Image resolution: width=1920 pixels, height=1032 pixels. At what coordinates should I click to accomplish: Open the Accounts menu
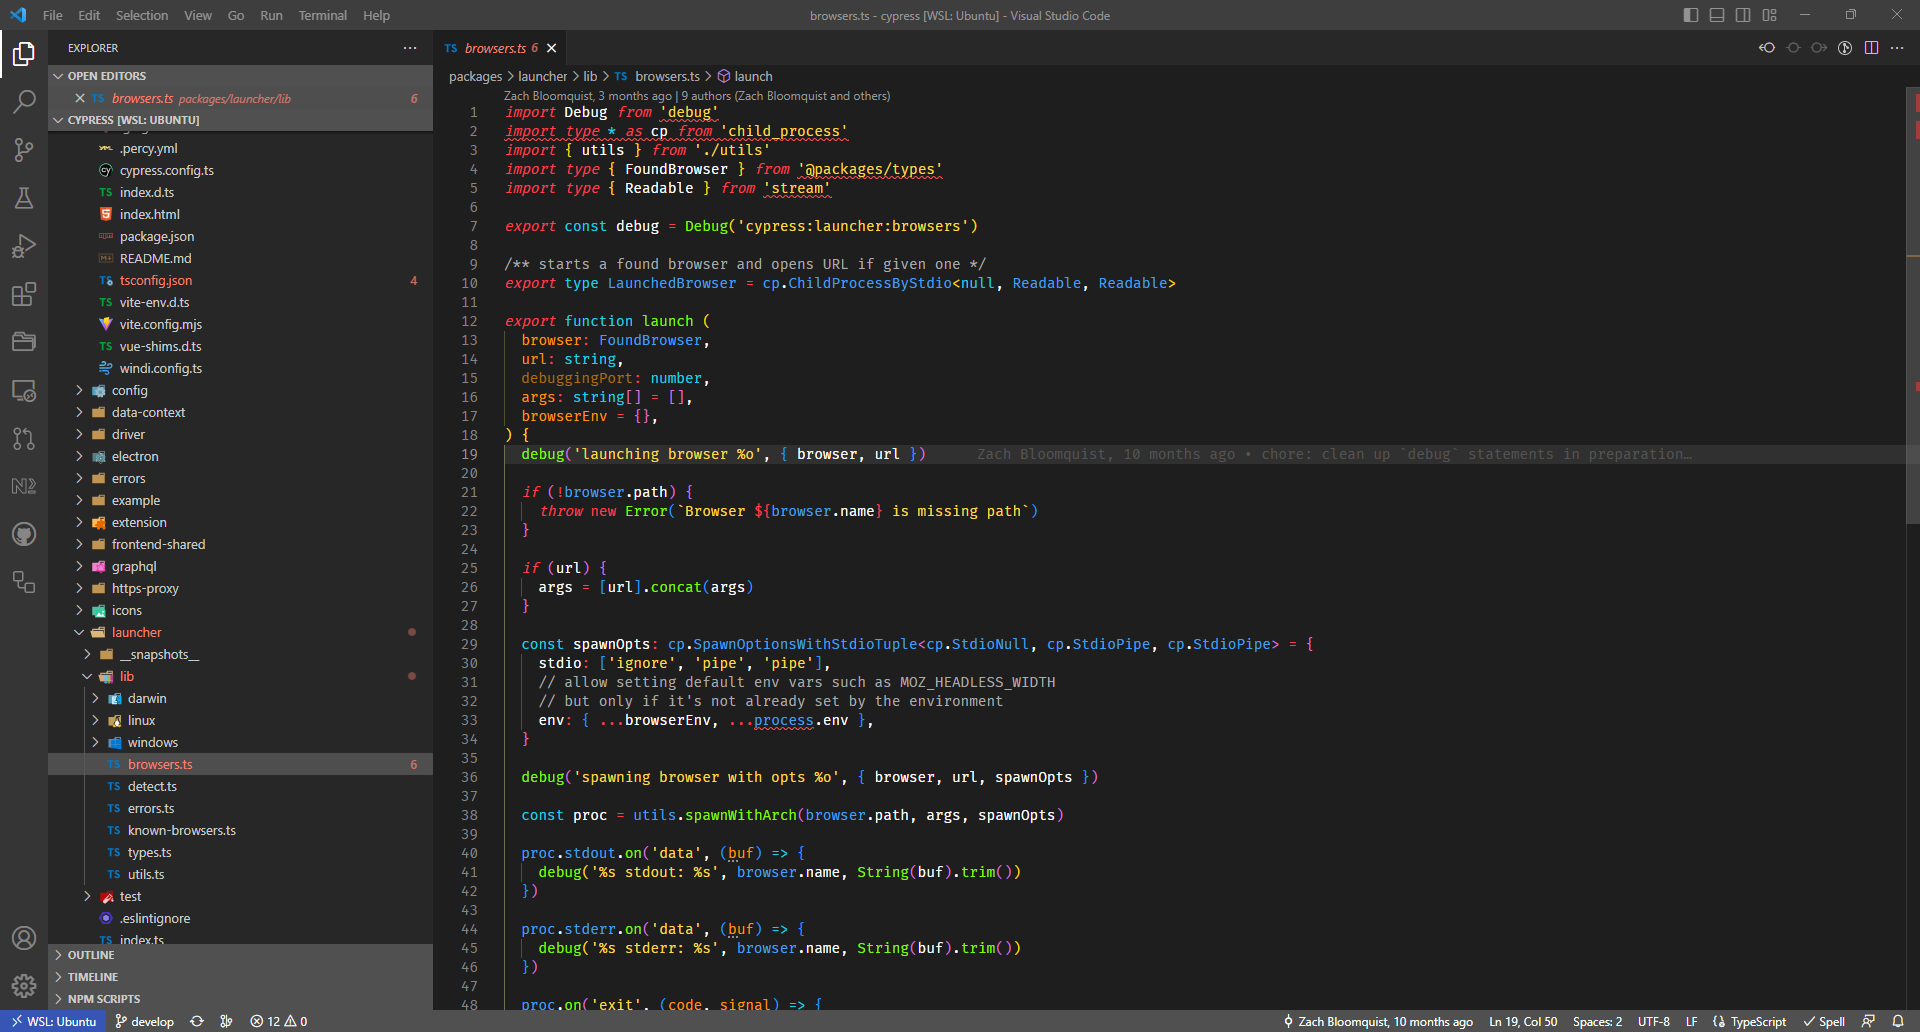[x=24, y=938]
